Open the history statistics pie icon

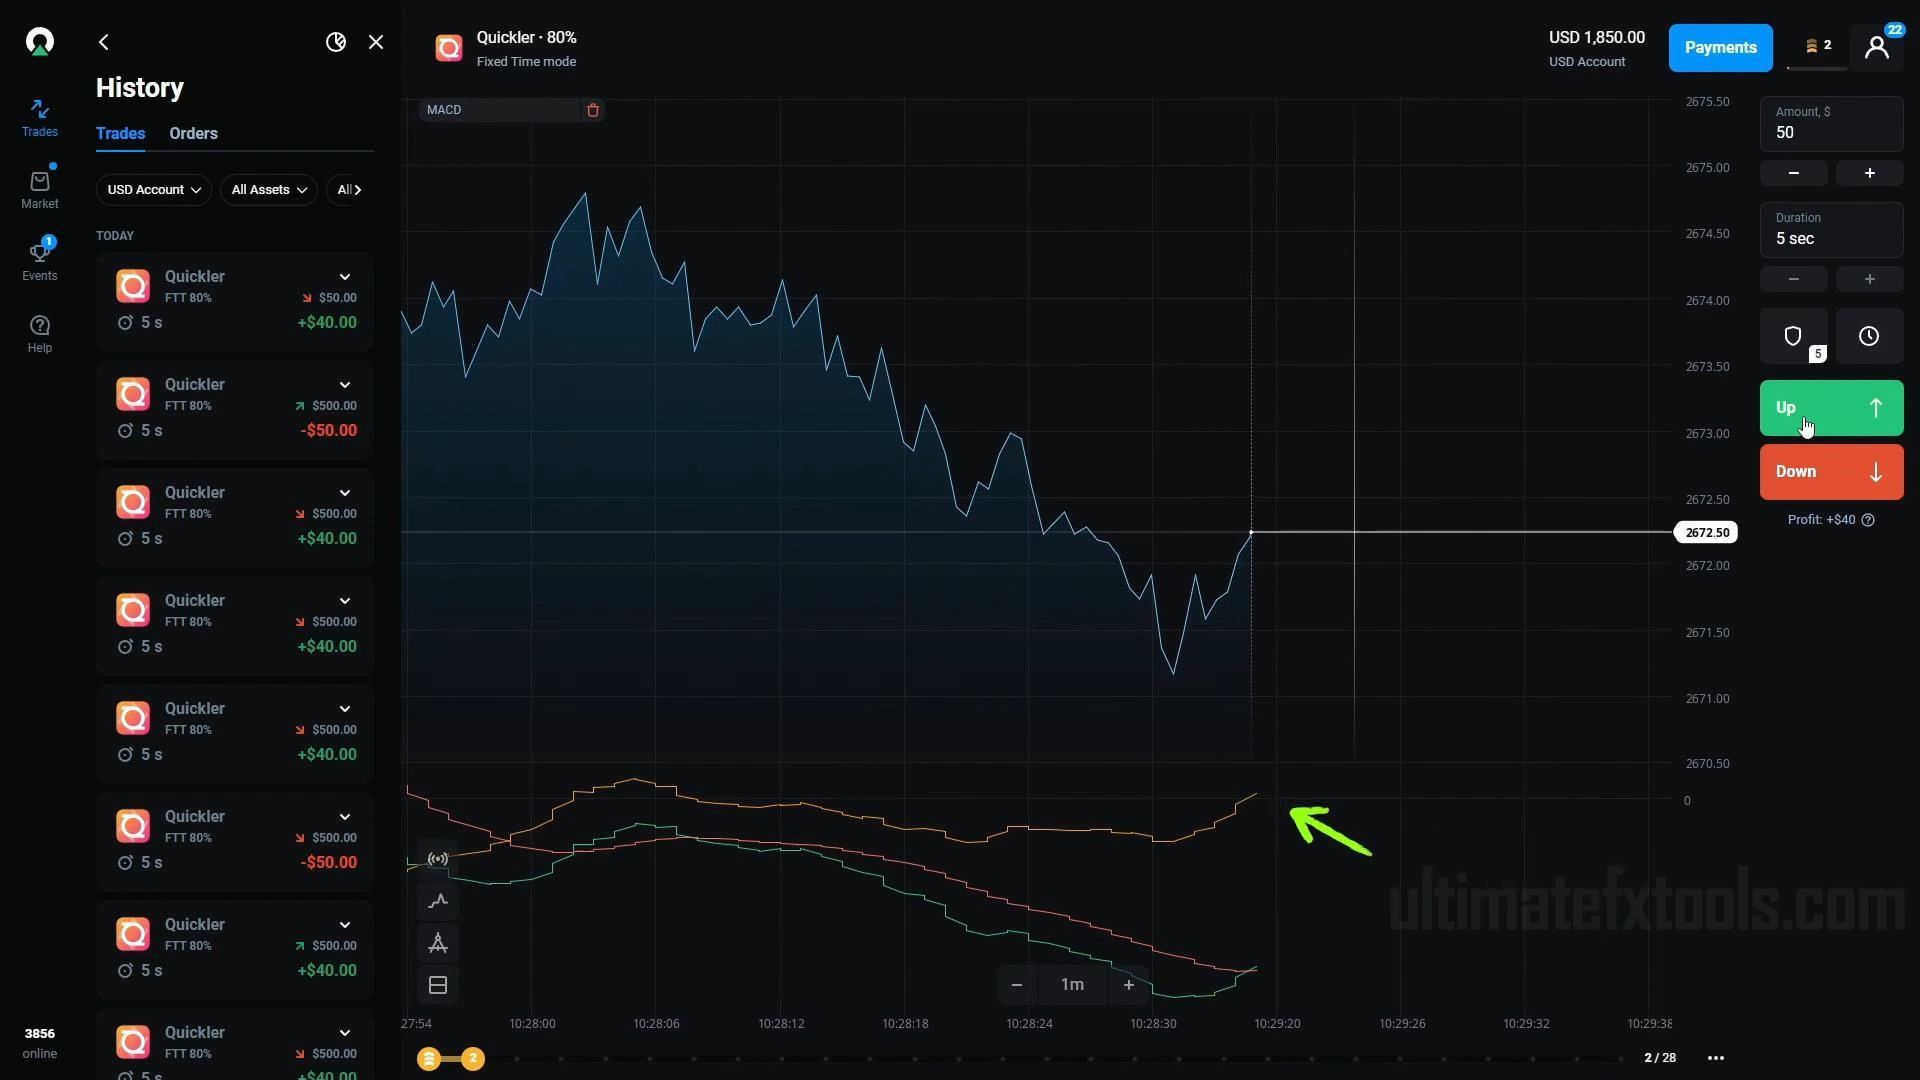tap(336, 42)
